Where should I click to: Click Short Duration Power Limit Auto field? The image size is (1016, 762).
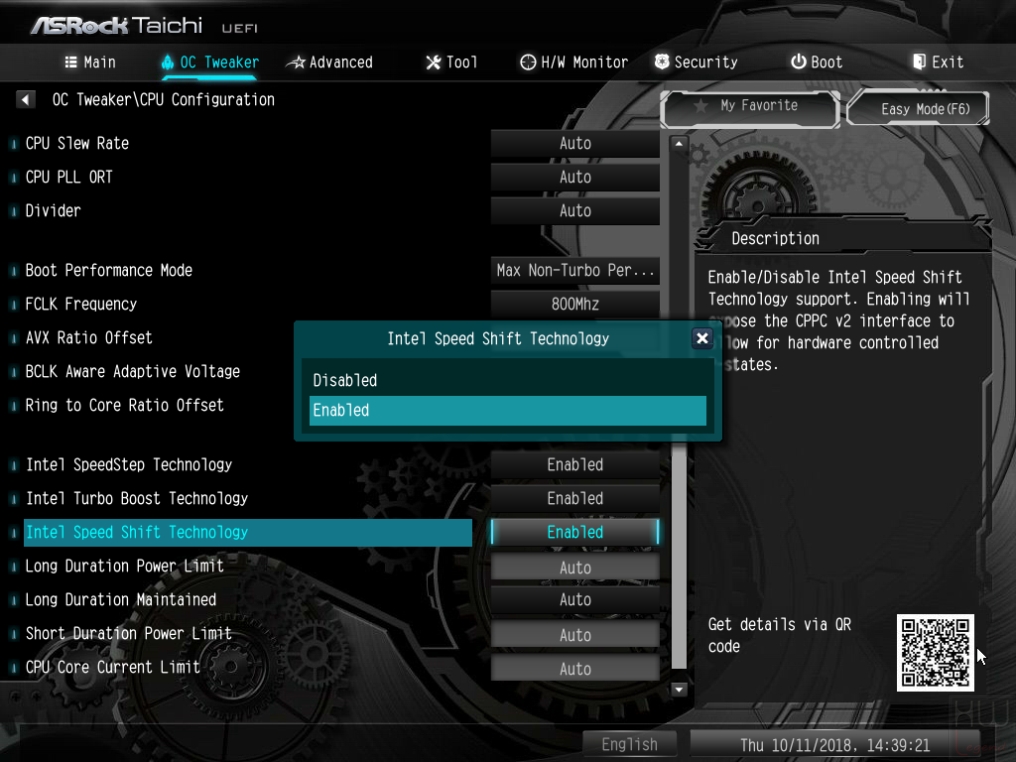[x=575, y=635]
